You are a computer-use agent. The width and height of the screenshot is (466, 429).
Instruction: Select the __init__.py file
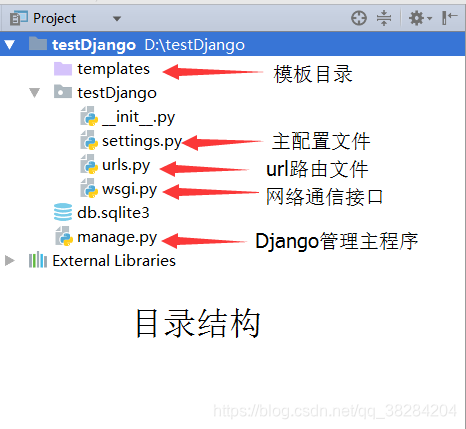click(138, 117)
